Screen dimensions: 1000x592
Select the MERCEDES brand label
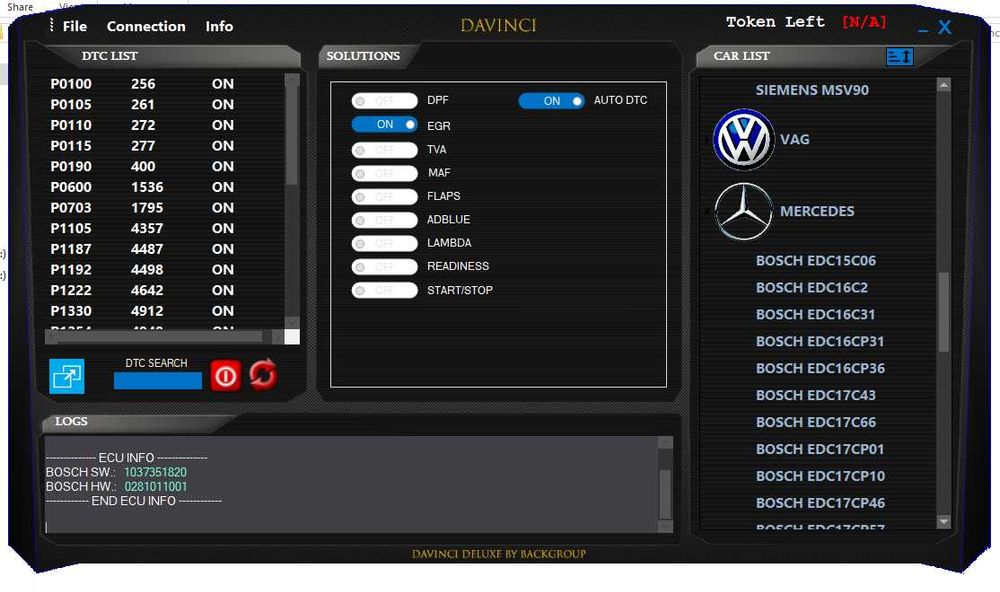tap(817, 211)
